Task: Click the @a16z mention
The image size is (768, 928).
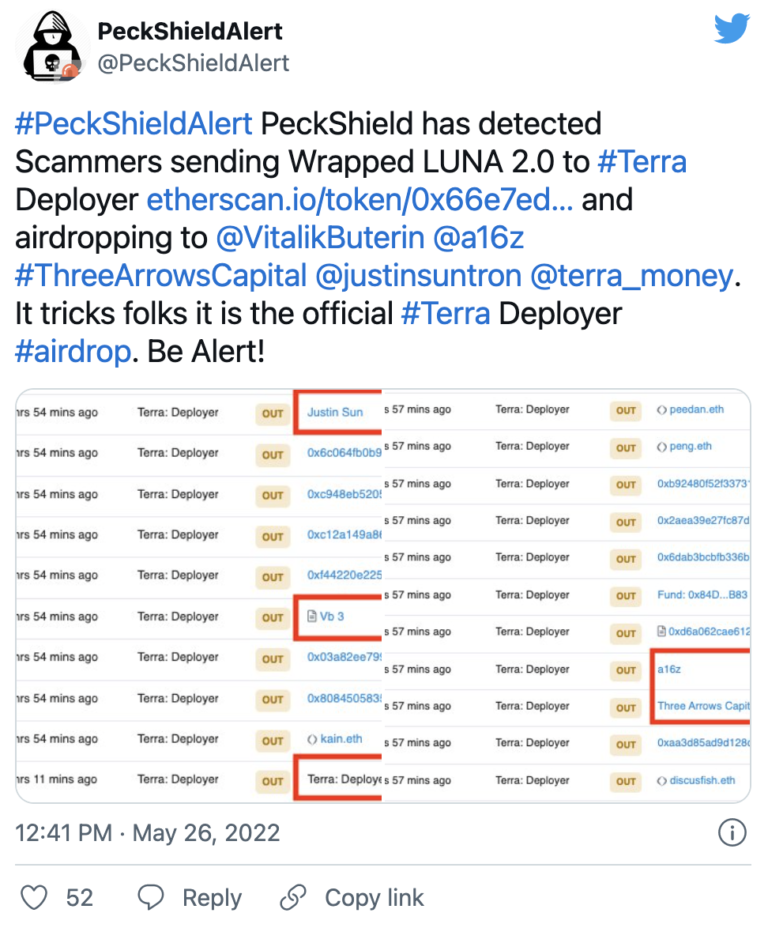Action: coord(479,237)
